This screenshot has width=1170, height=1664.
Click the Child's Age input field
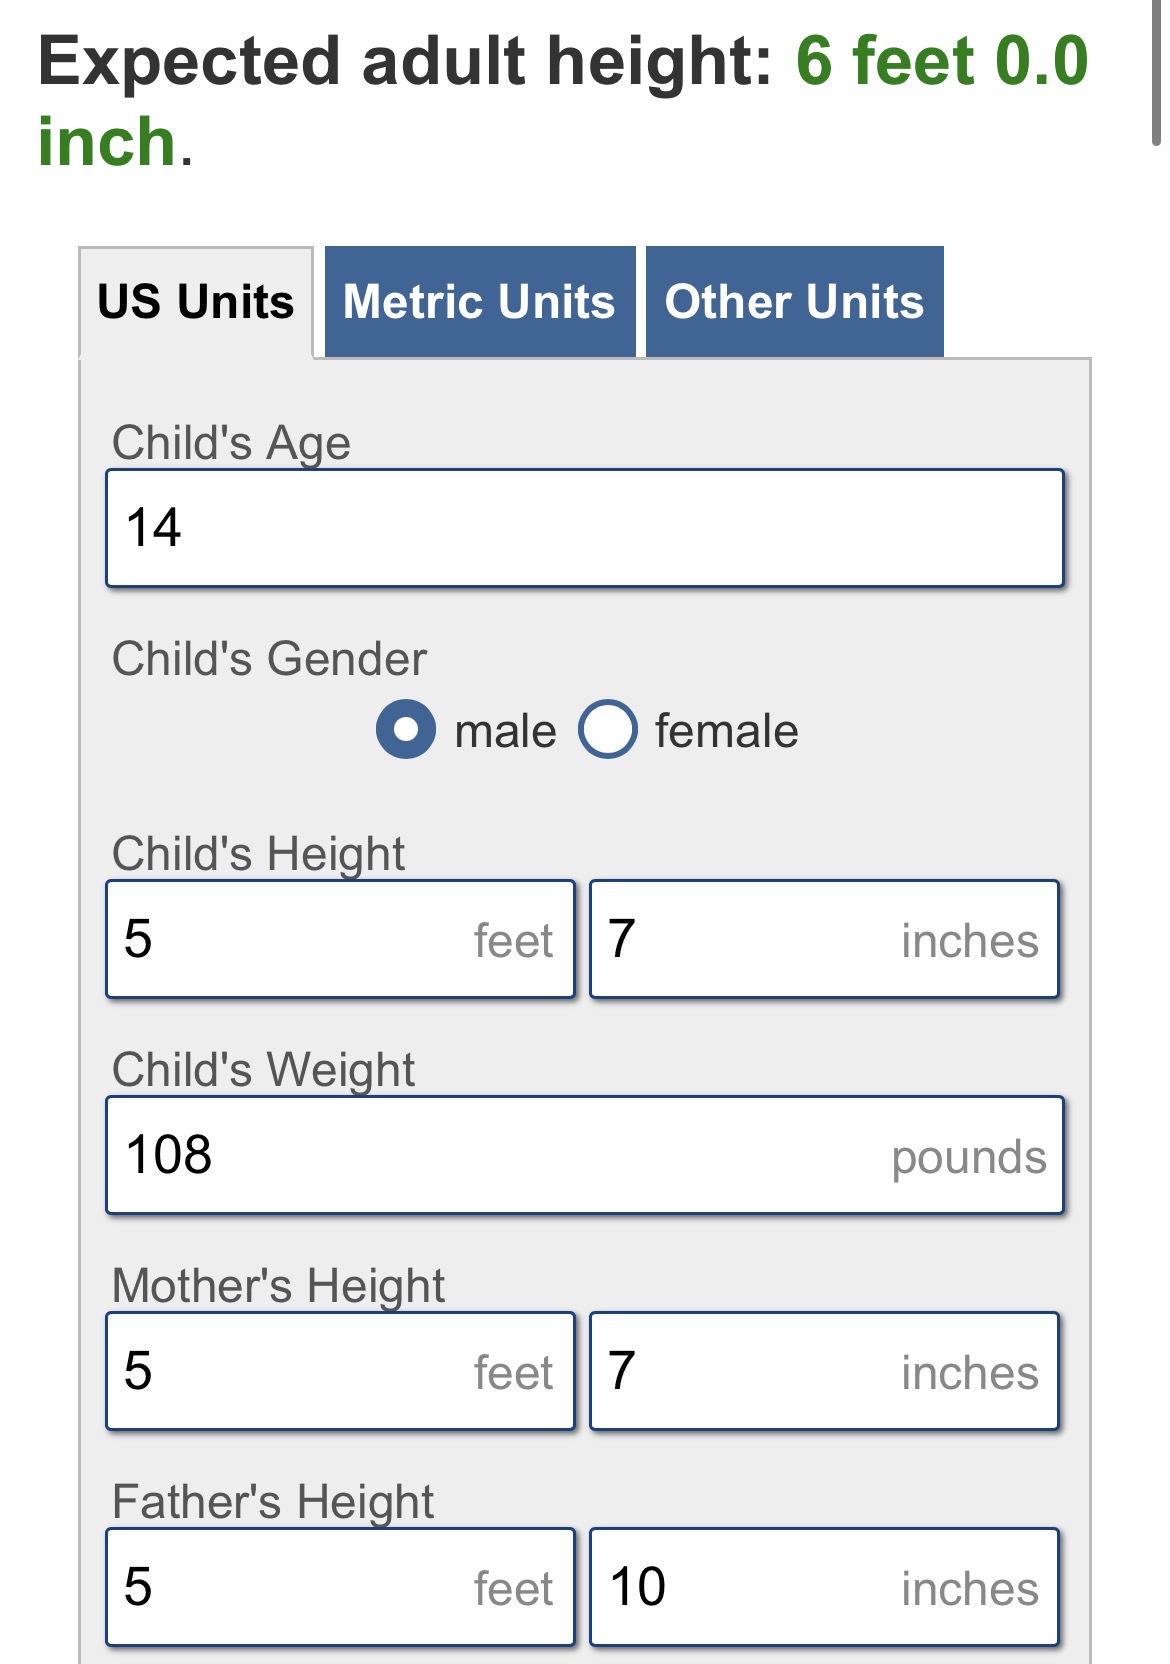pyautogui.click(x=584, y=528)
